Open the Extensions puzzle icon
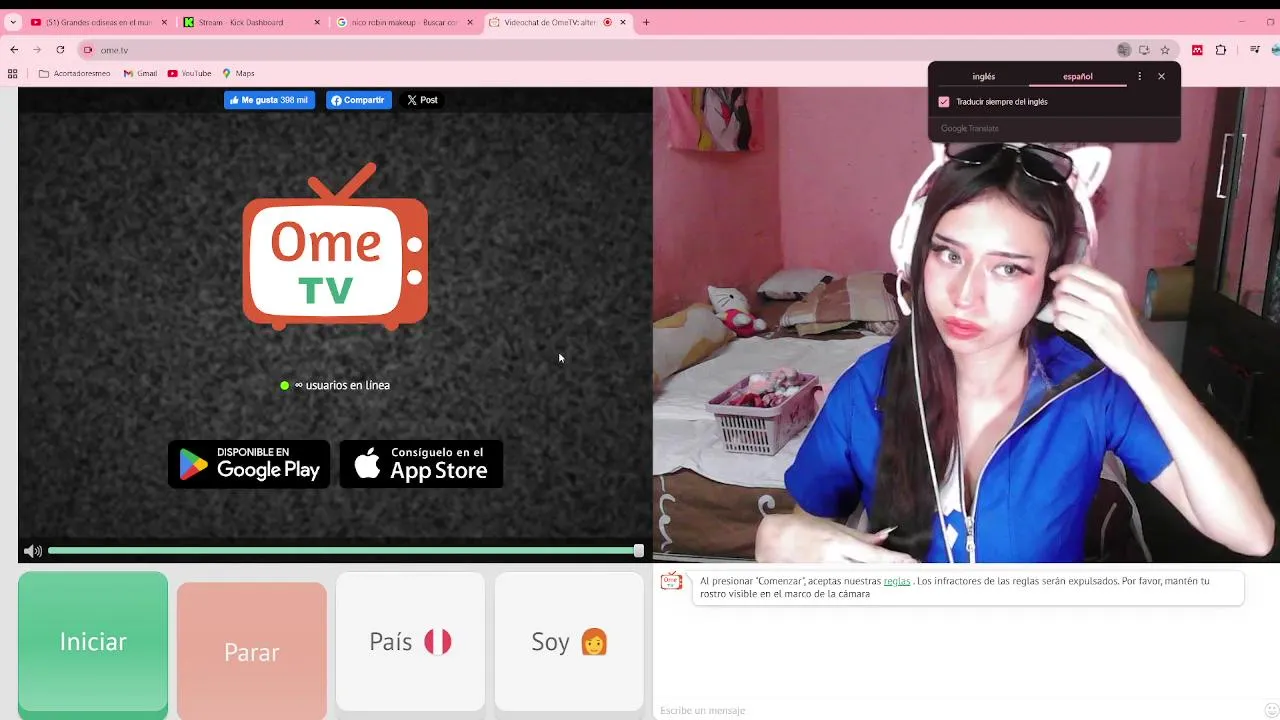Viewport: 1280px width, 720px height. (1221, 50)
